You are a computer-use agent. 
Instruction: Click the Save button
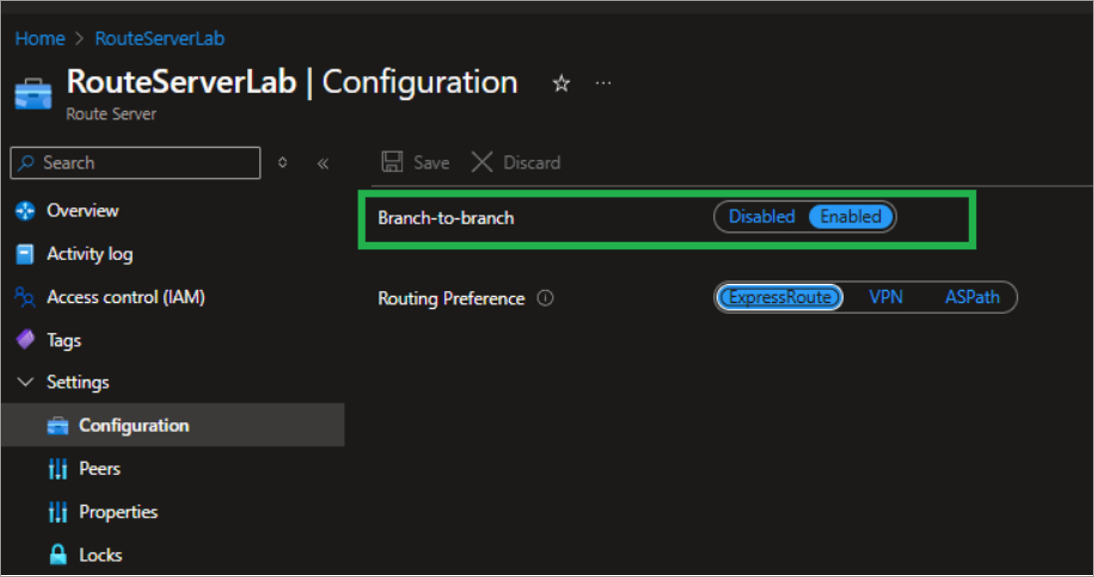[x=416, y=163]
